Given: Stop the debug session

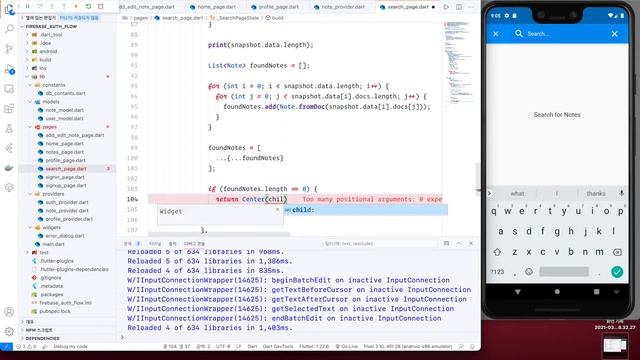Looking at the screenshot, I should pos(100,7).
